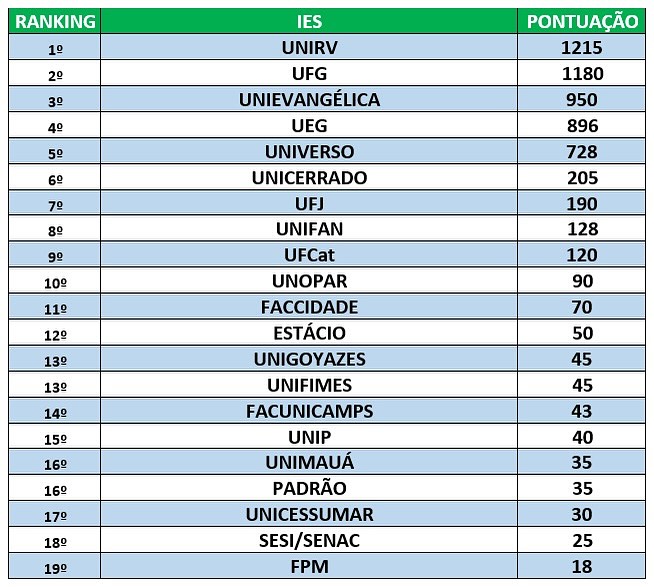
Task: Select the UFG institution cell
Action: coord(309,73)
